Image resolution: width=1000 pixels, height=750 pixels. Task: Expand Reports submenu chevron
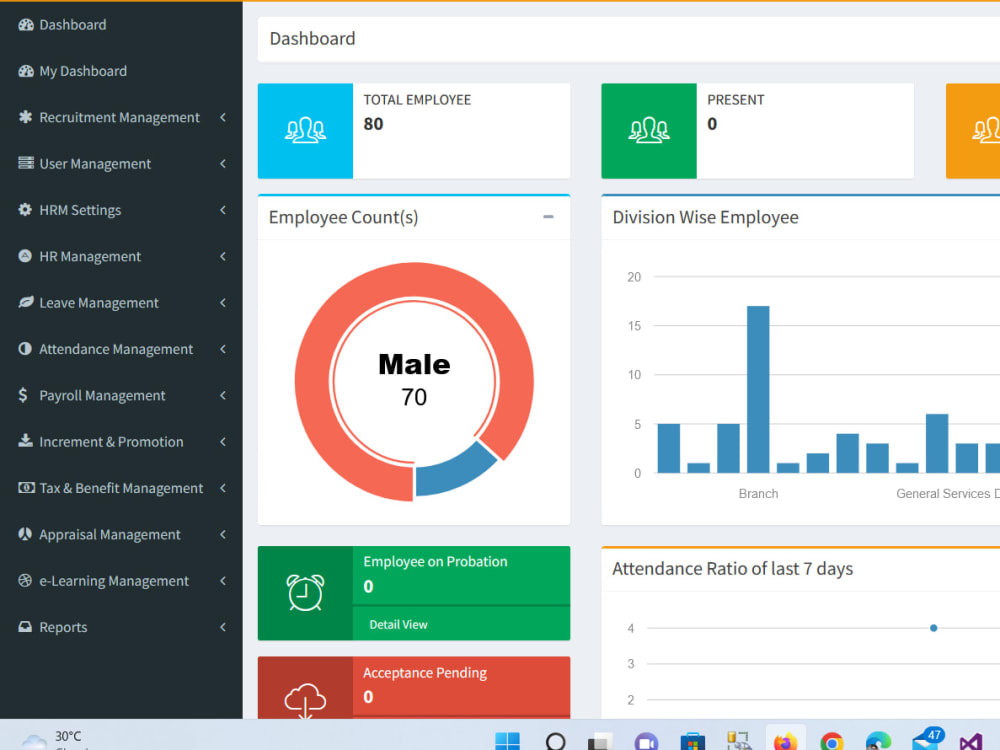click(x=223, y=627)
